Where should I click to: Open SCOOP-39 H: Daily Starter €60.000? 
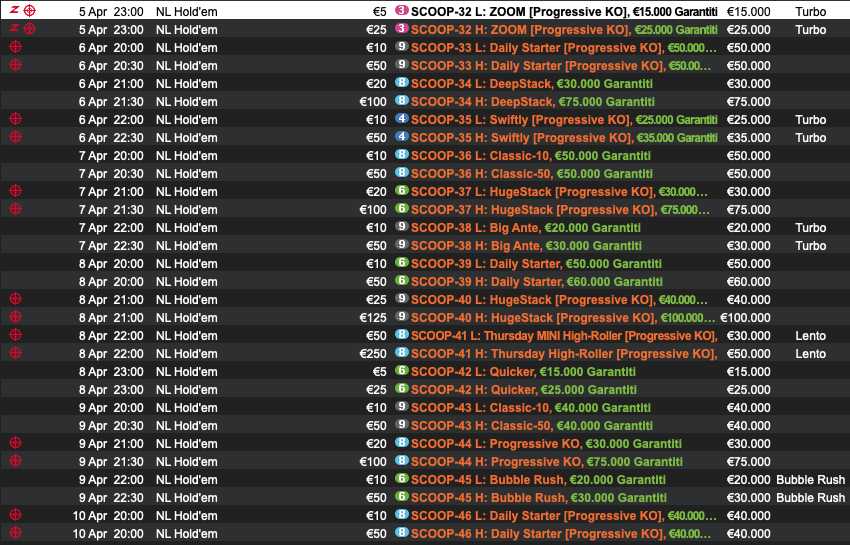[537, 282]
